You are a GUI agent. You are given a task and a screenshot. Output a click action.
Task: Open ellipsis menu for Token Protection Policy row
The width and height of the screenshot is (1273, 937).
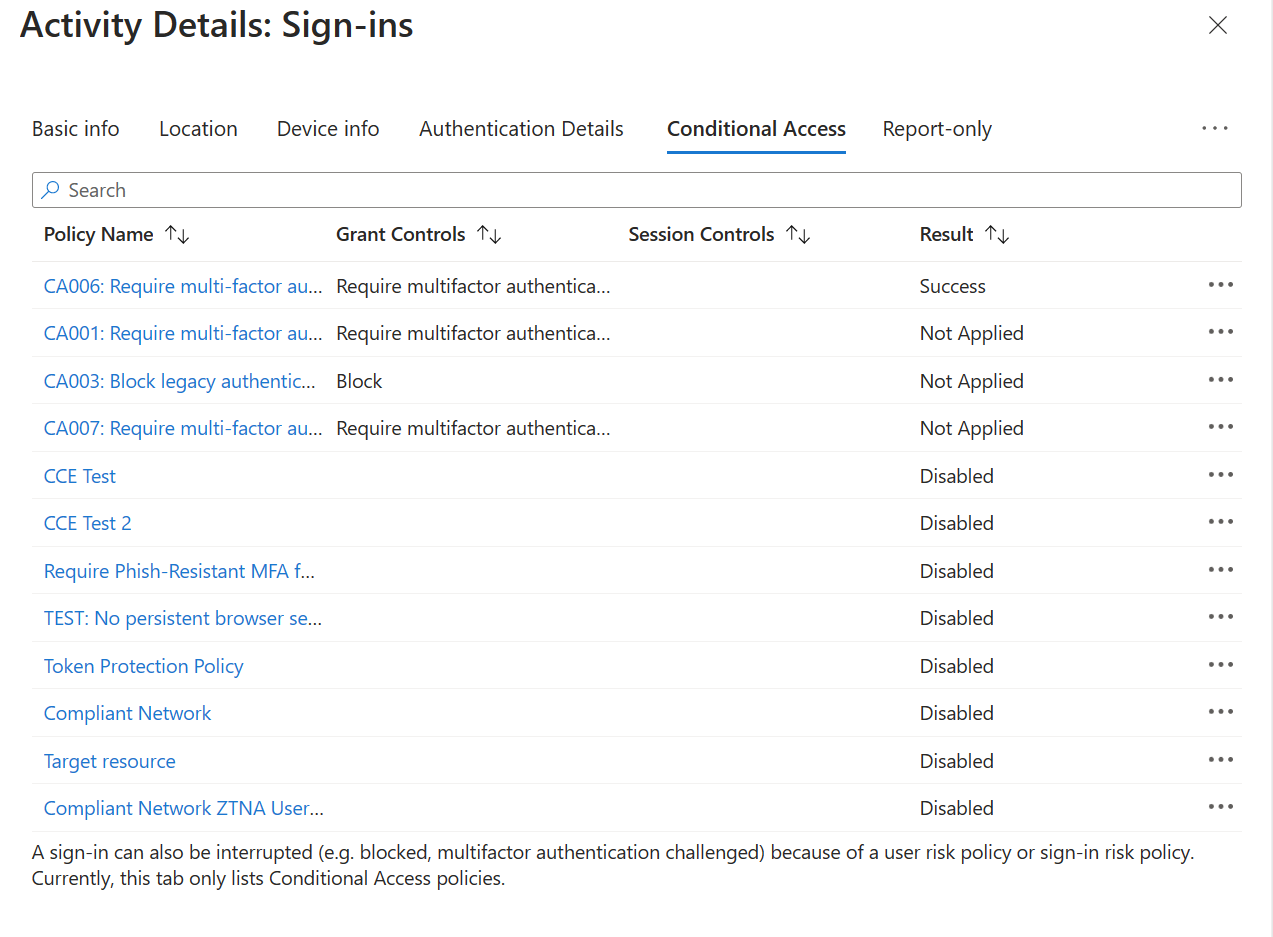click(x=1220, y=665)
